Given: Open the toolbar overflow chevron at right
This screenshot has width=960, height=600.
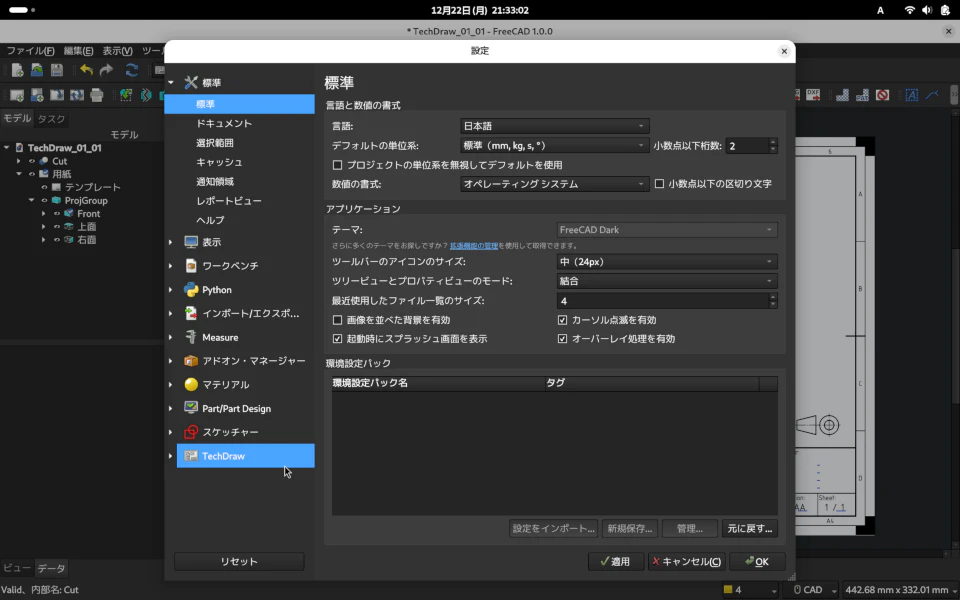Looking at the screenshot, I should (x=954, y=95).
